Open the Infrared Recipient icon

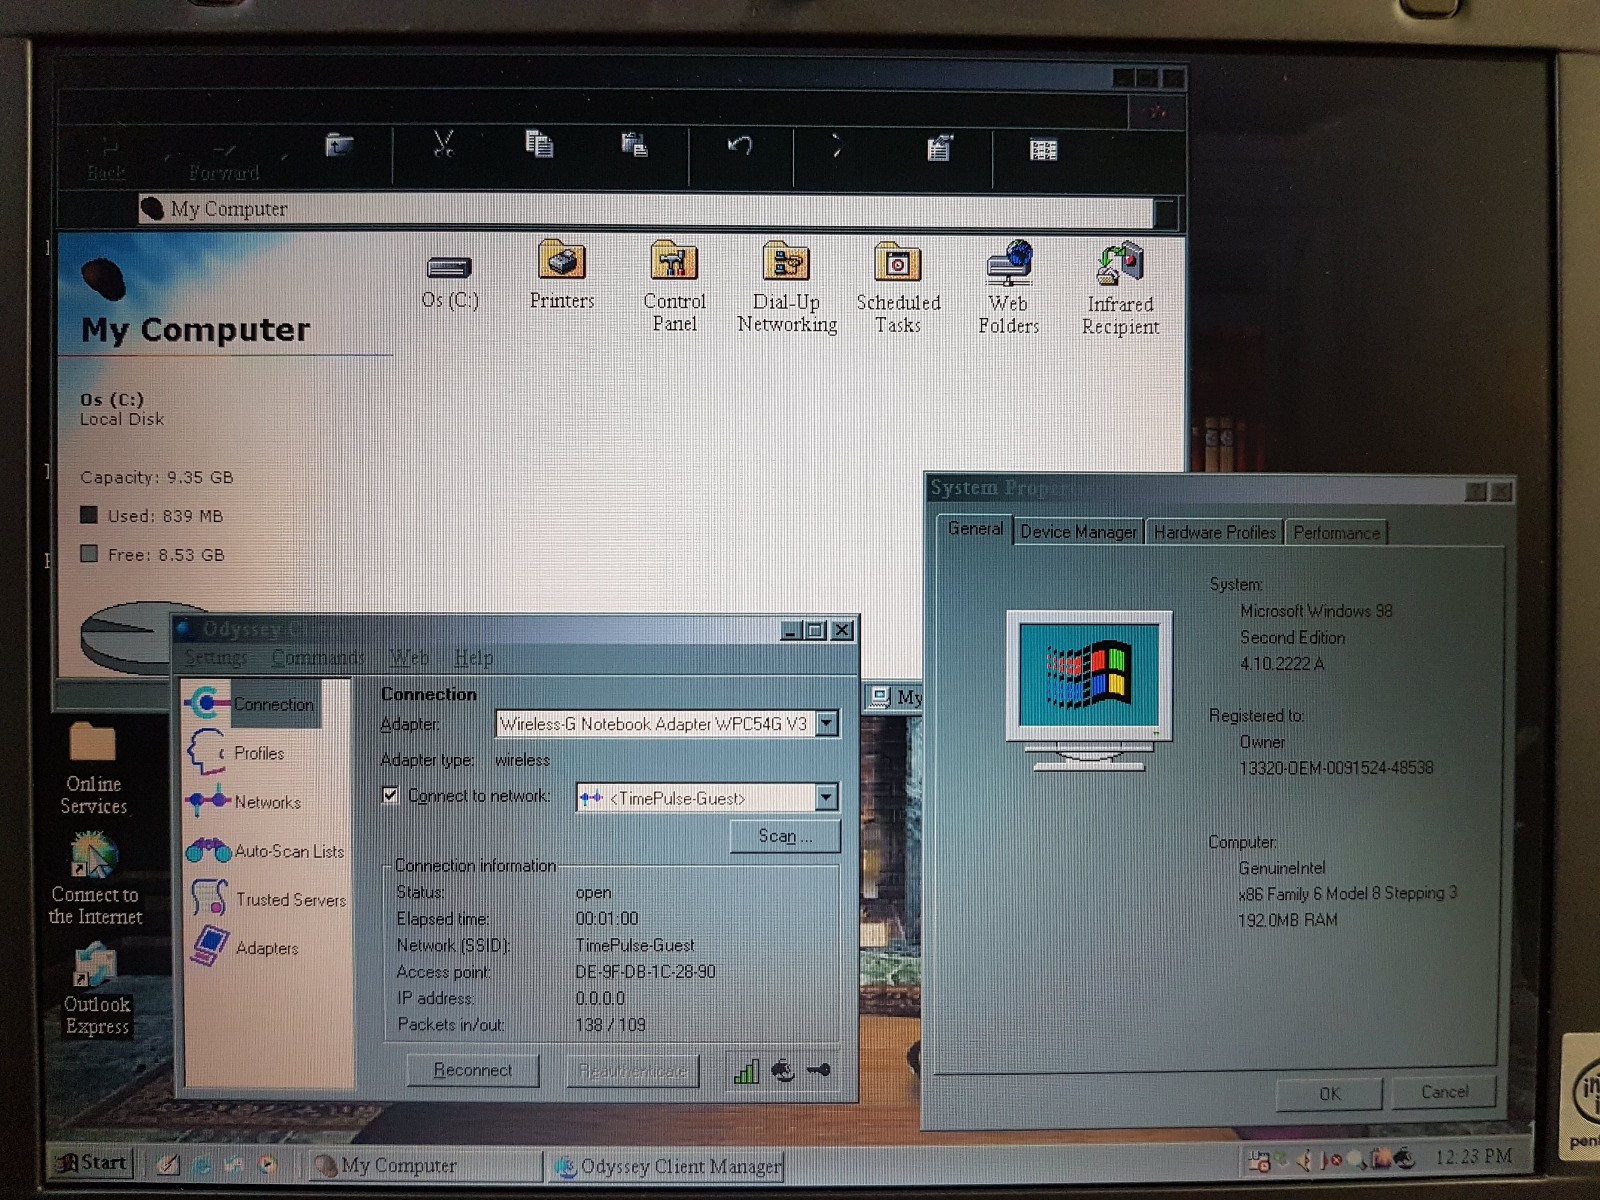click(1120, 289)
